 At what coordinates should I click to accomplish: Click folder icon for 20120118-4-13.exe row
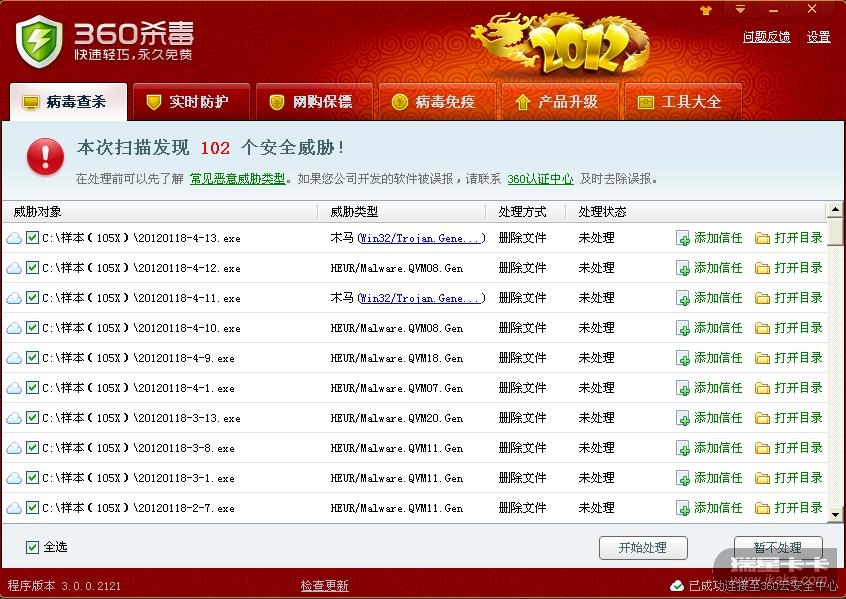click(x=762, y=238)
